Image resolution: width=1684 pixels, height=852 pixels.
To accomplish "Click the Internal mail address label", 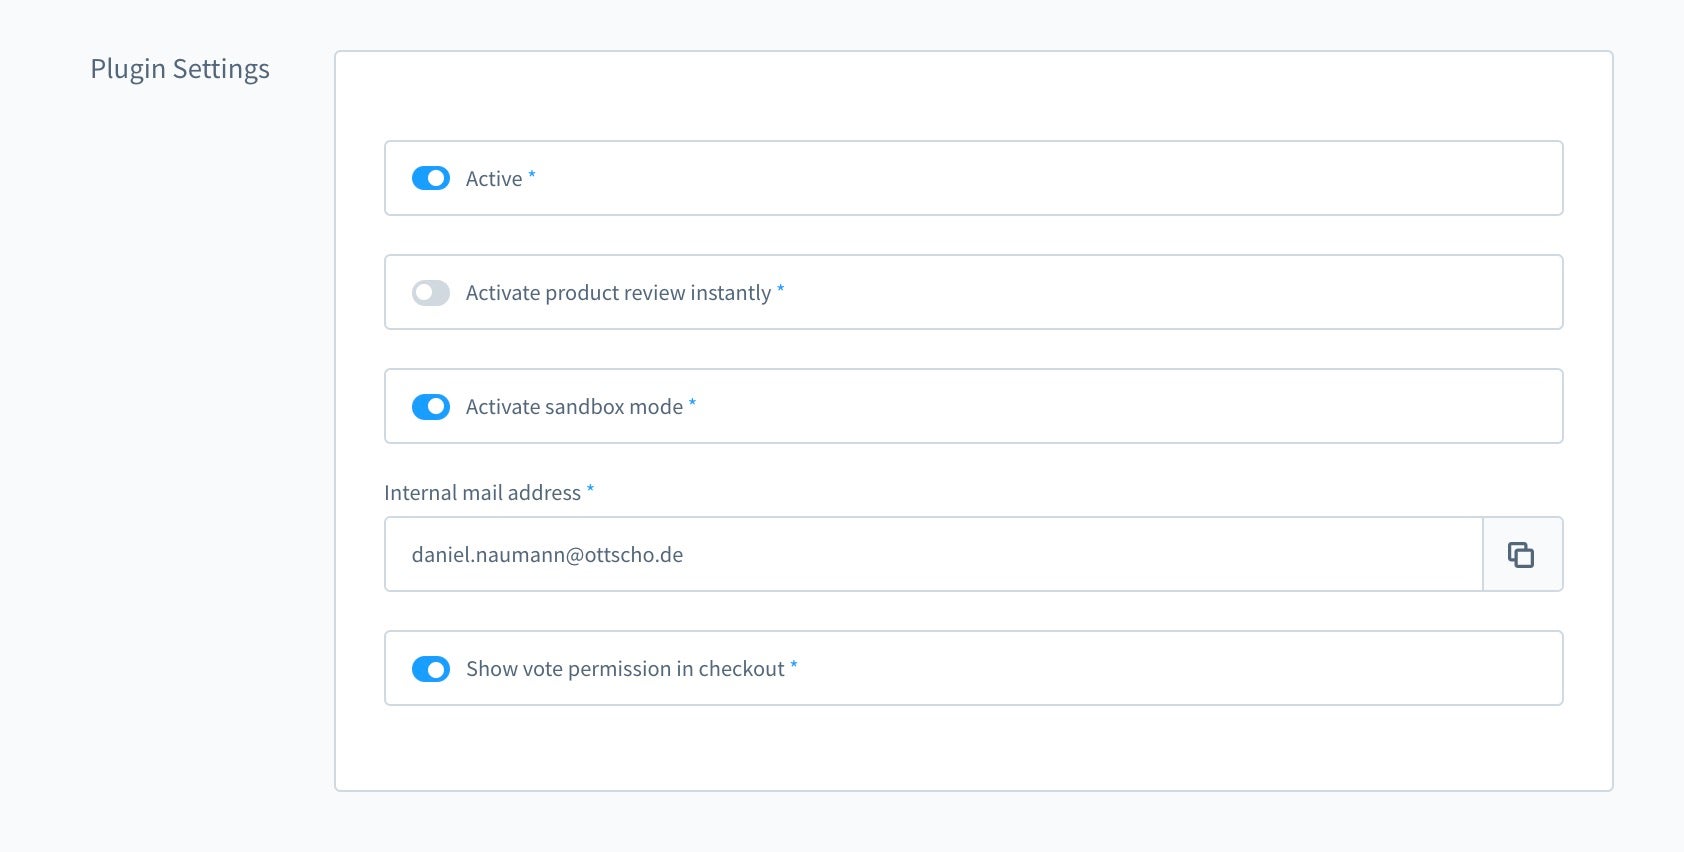I will click(x=482, y=492).
